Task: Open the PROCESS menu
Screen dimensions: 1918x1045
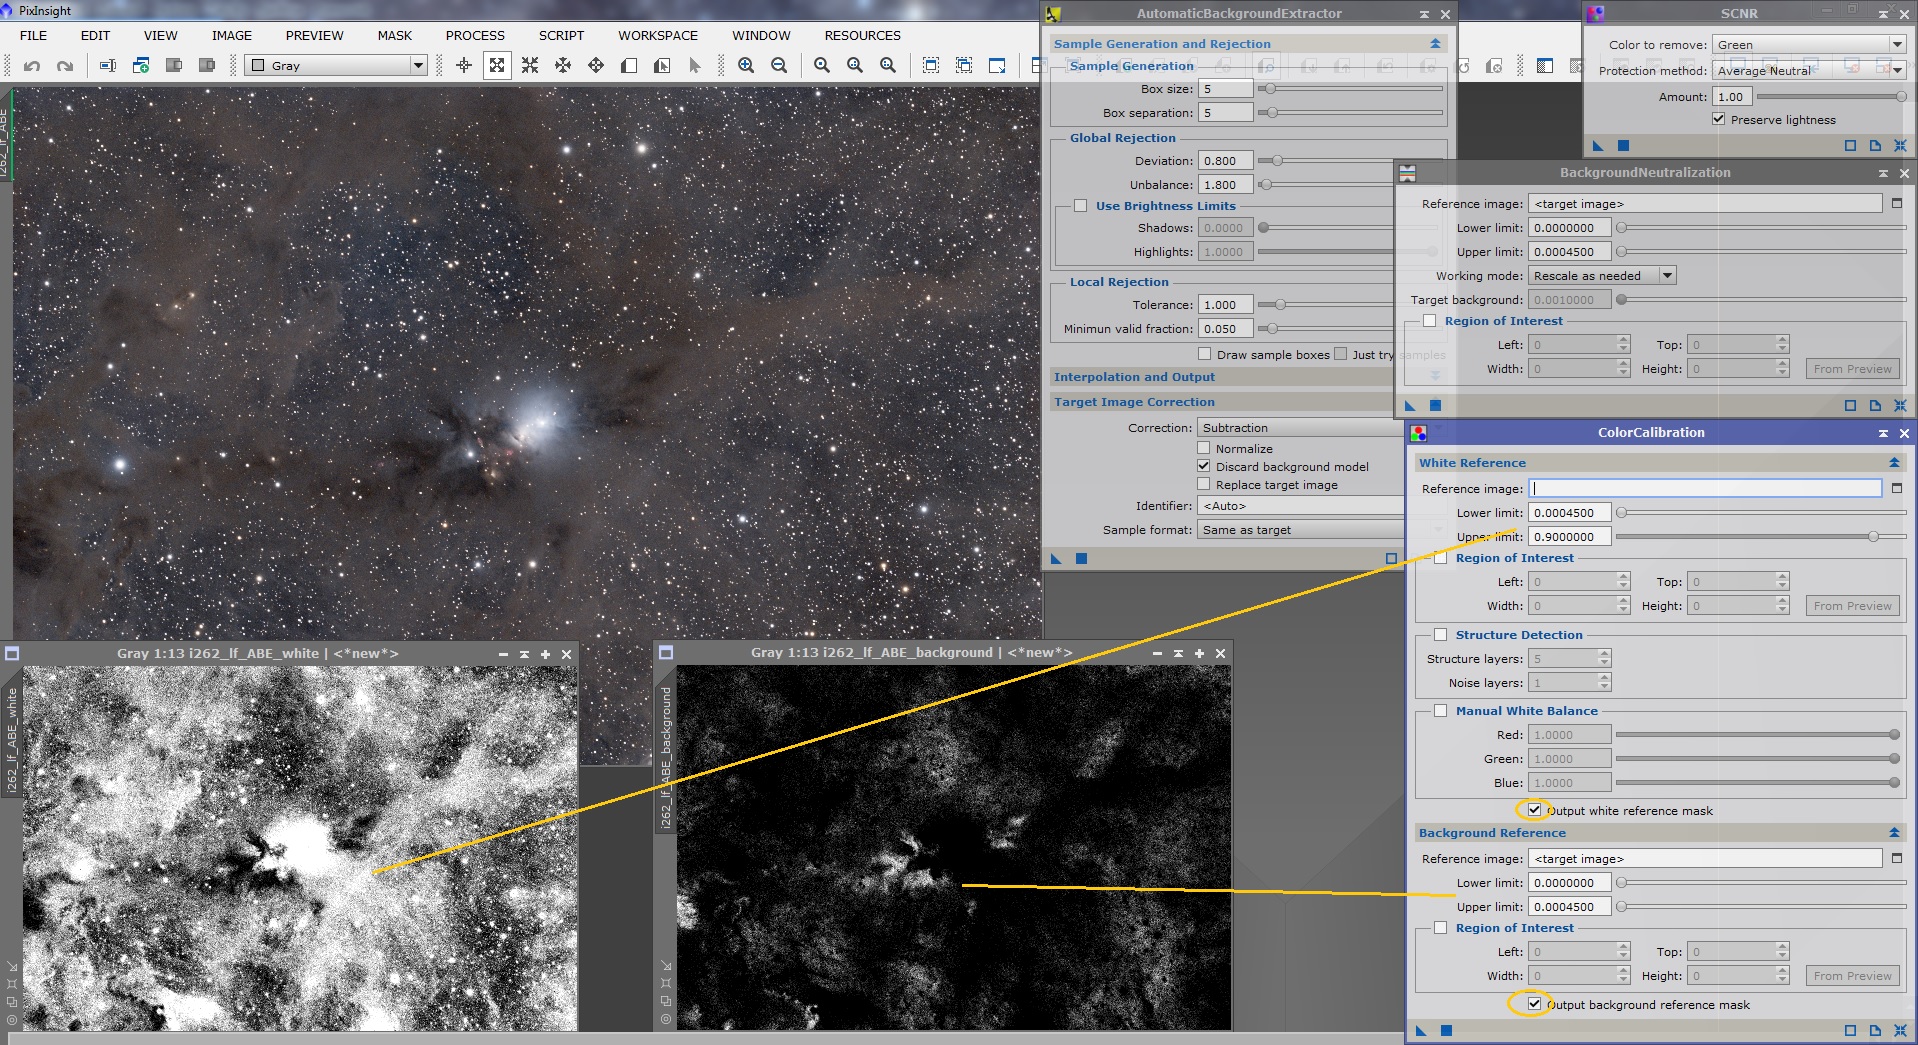Action: pos(475,35)
